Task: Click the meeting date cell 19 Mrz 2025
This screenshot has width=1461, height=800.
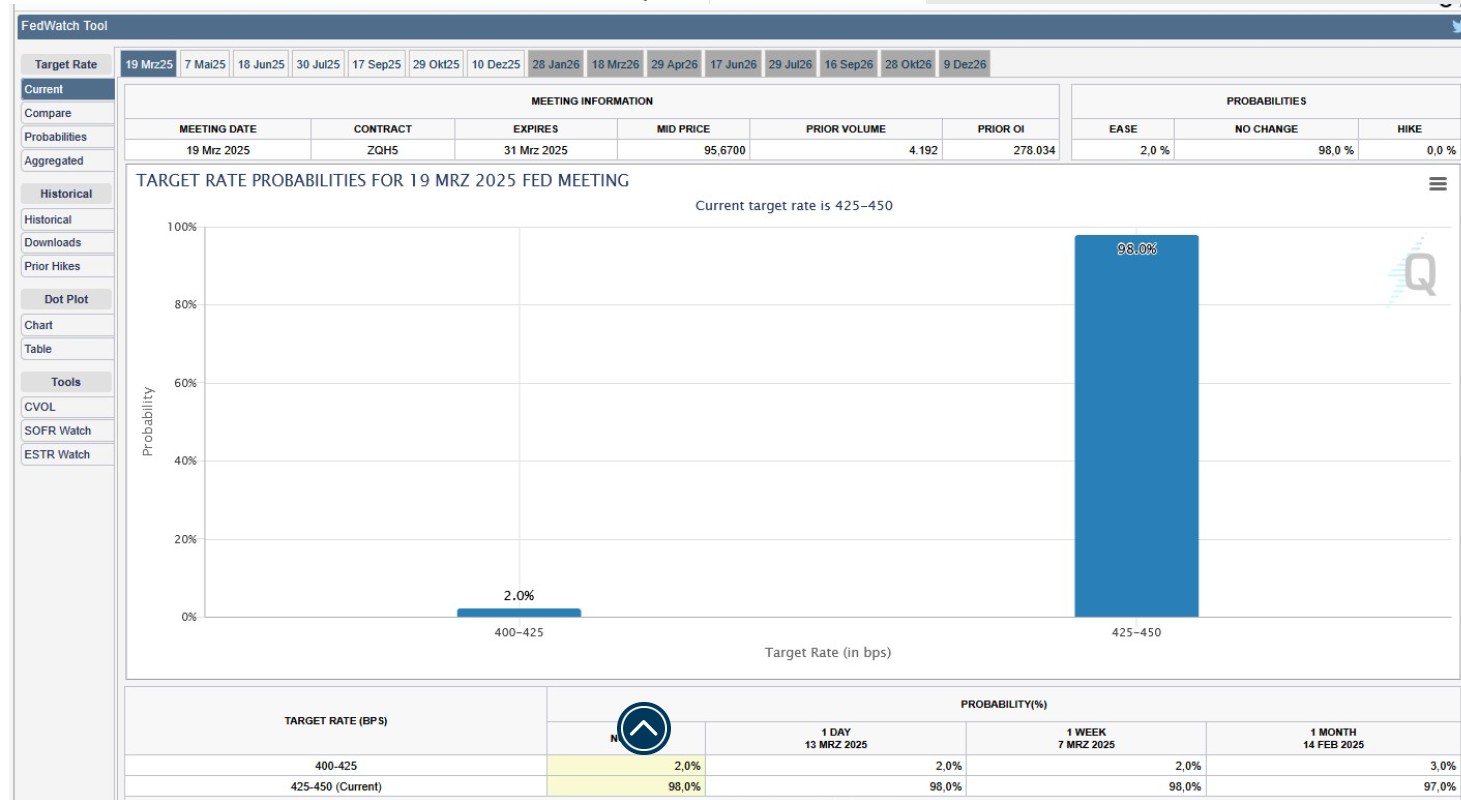Action: pos(218,150)
